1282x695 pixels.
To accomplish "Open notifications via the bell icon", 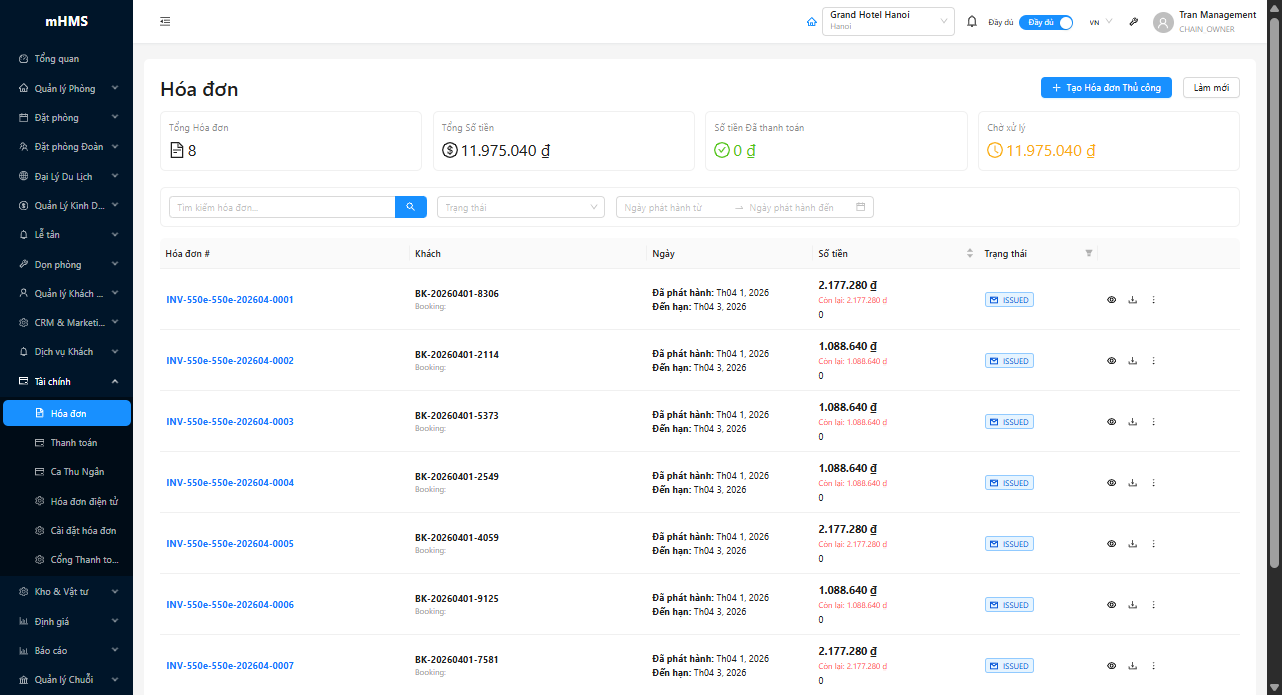I will point(971,22).
